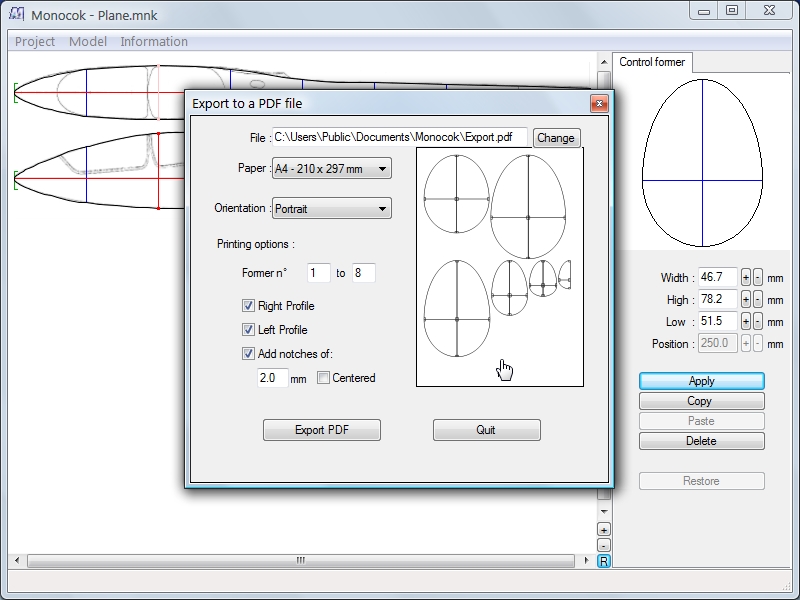800x600 pixels.
Task: Click the Low value field
Action: [x=718, y=321]
